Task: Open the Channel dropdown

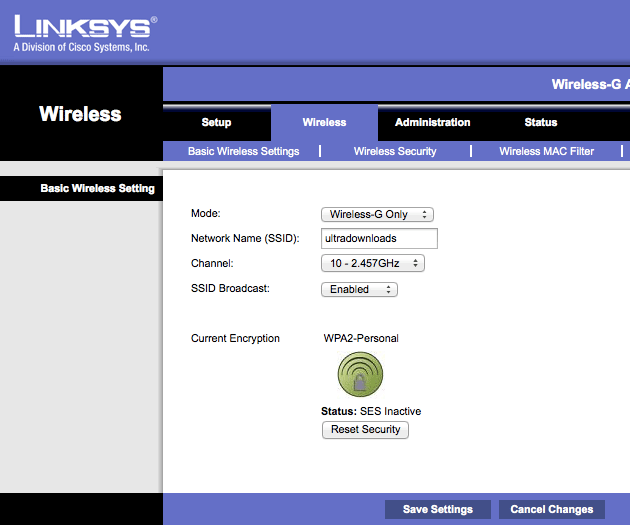Action: point(373,264)
